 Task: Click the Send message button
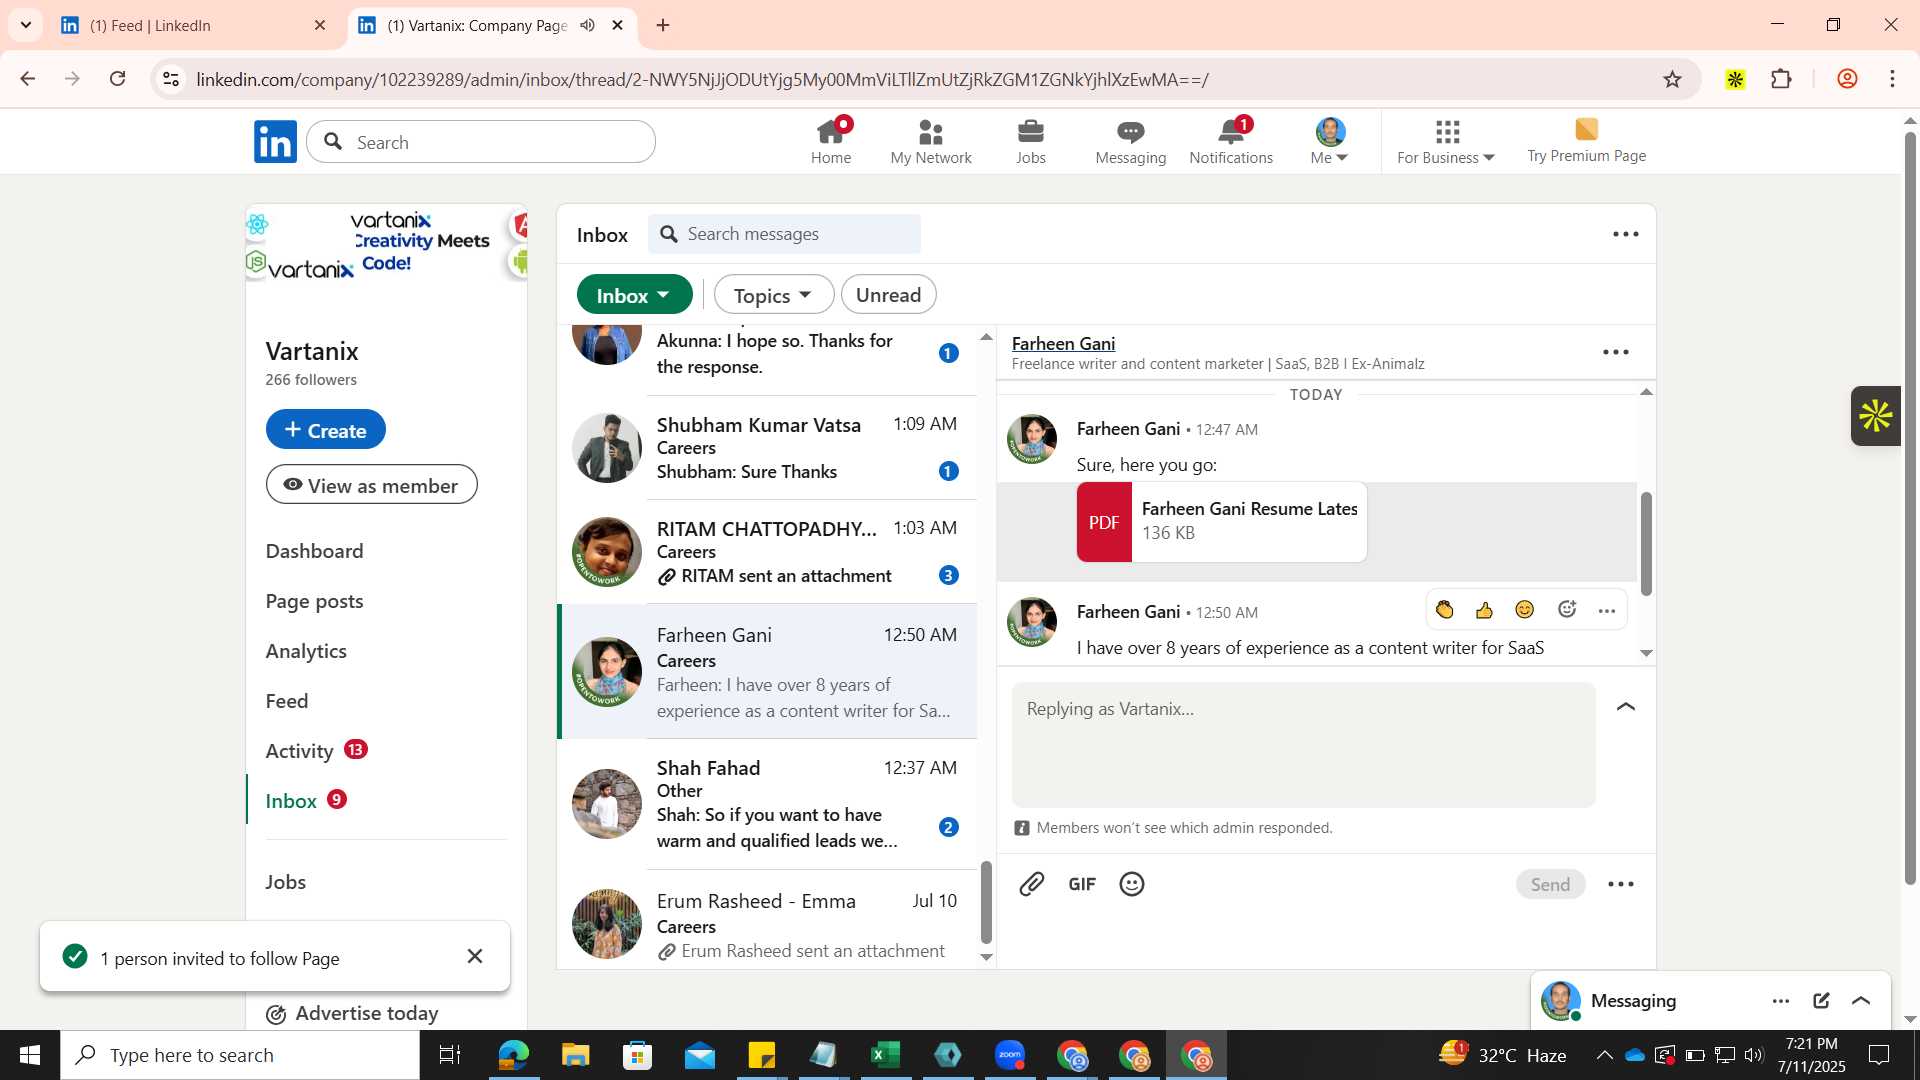coord(1550,884)
